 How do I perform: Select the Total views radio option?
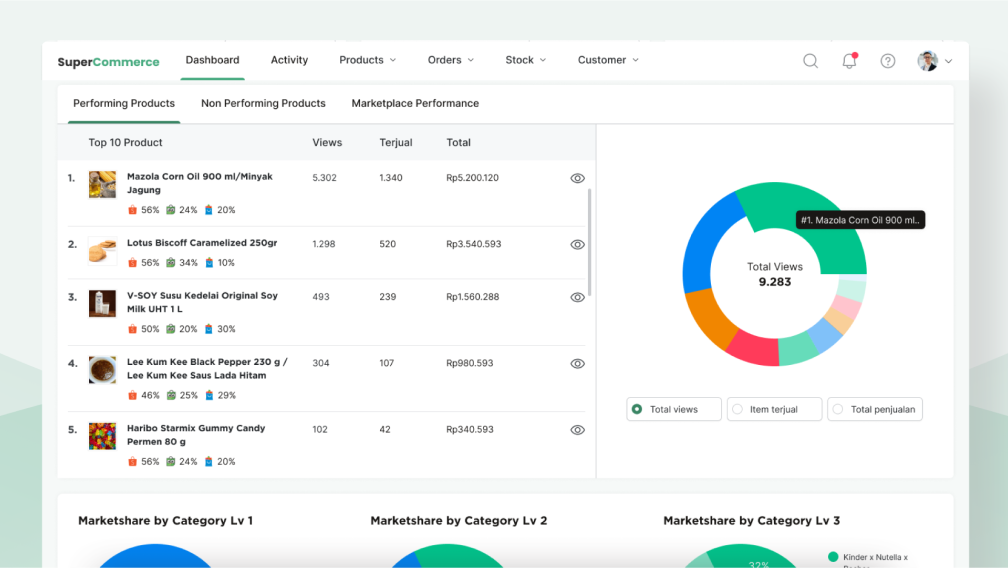674,409
